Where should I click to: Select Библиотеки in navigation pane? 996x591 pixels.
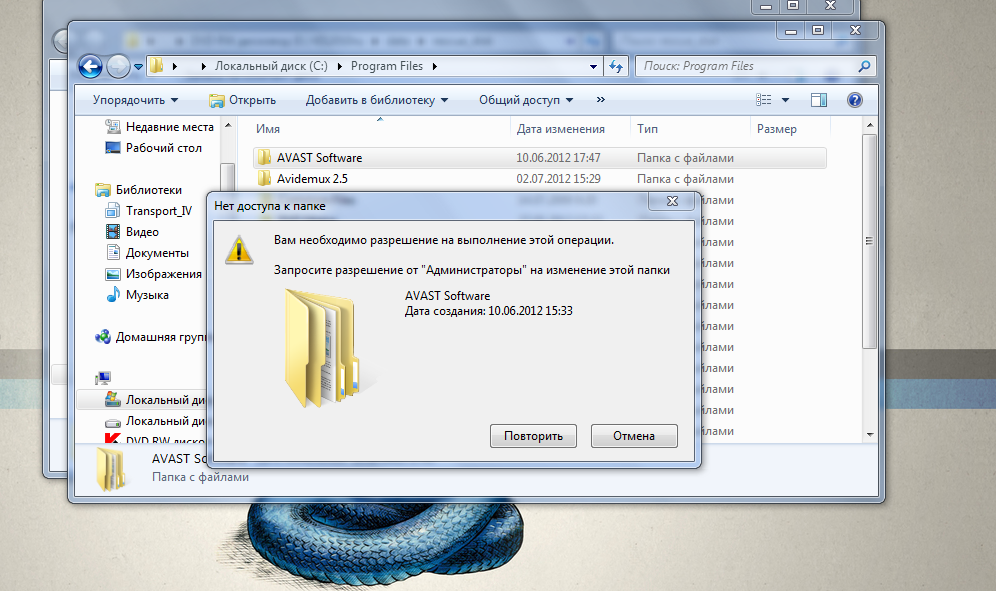tap(149, 190)
